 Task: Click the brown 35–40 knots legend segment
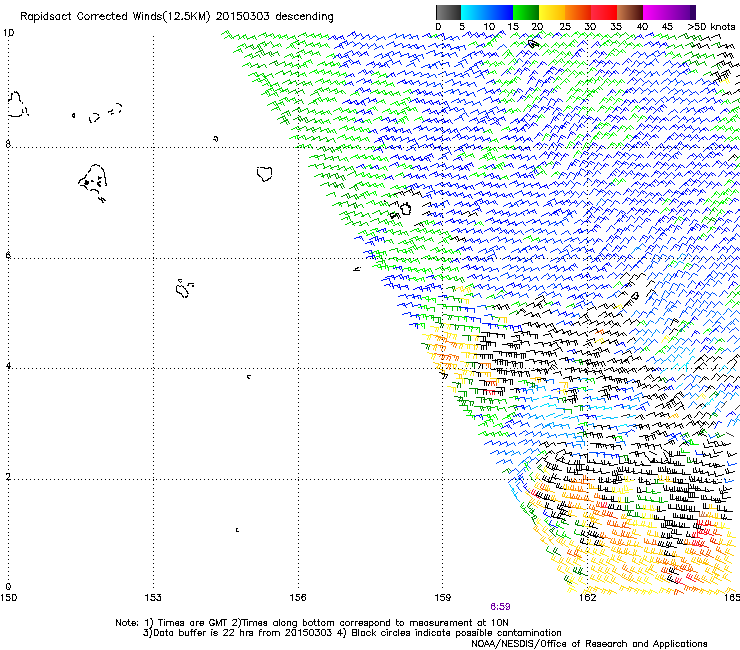(x=630, y=12)
